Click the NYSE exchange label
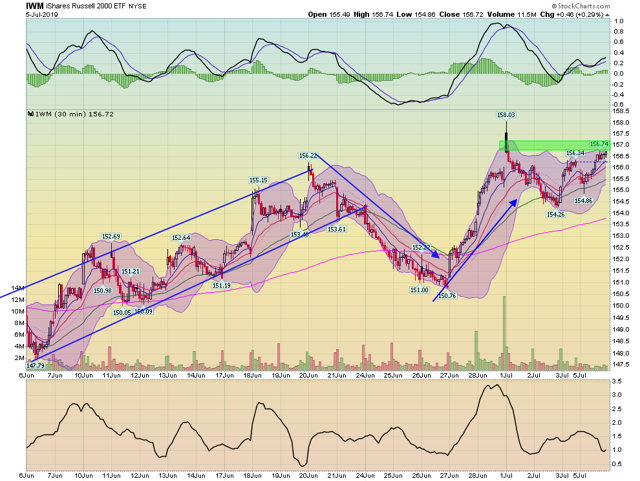This screenshot has height=481, width=640. (x=137, y=7)
